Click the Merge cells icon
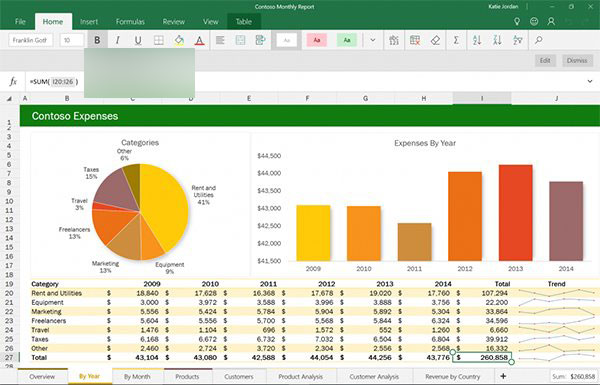 pyautogui.click(x=240, y=40)
